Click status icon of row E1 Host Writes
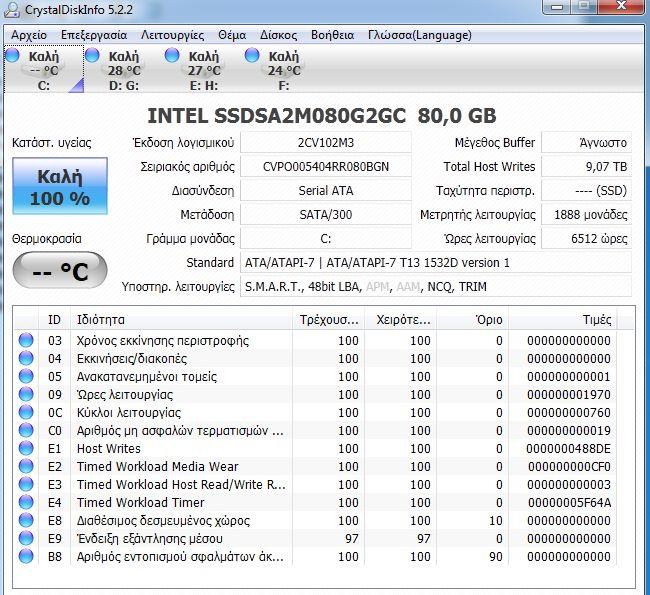Screen dimensions: 650x595 26,448
